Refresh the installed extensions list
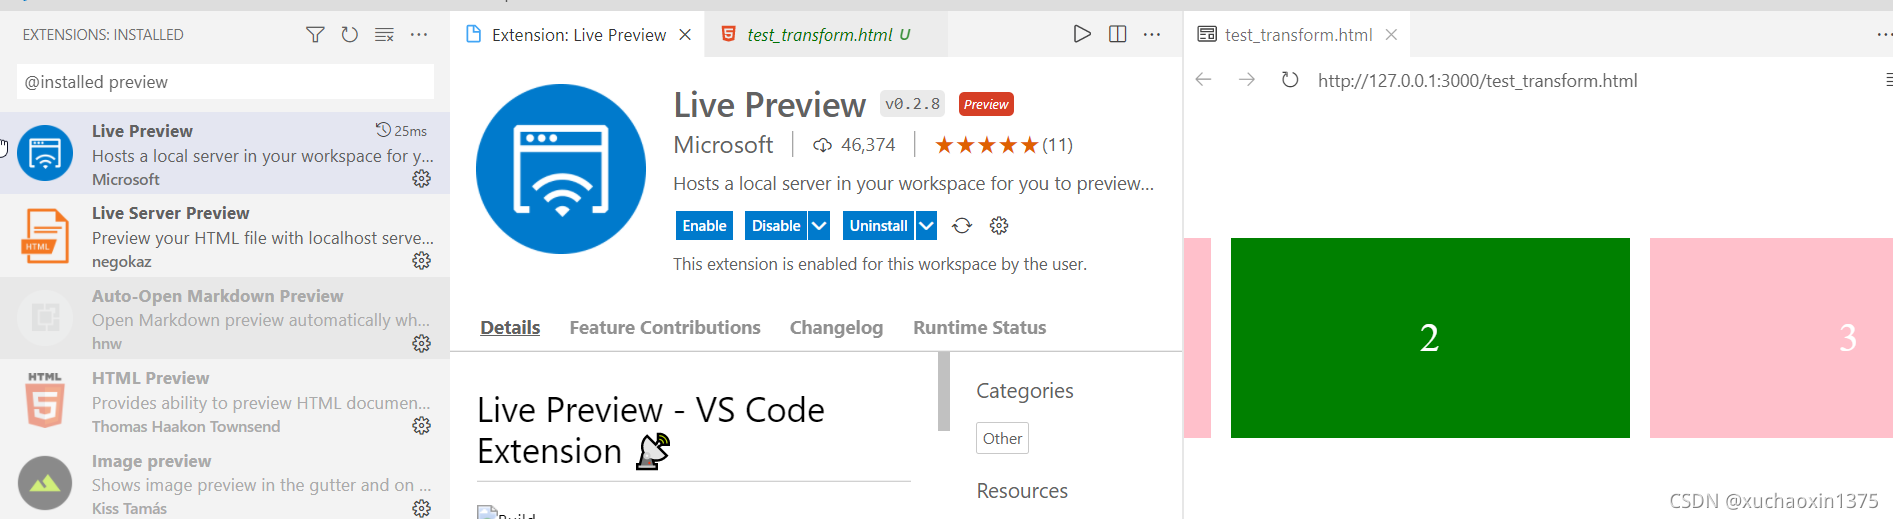 pos(349,35)
